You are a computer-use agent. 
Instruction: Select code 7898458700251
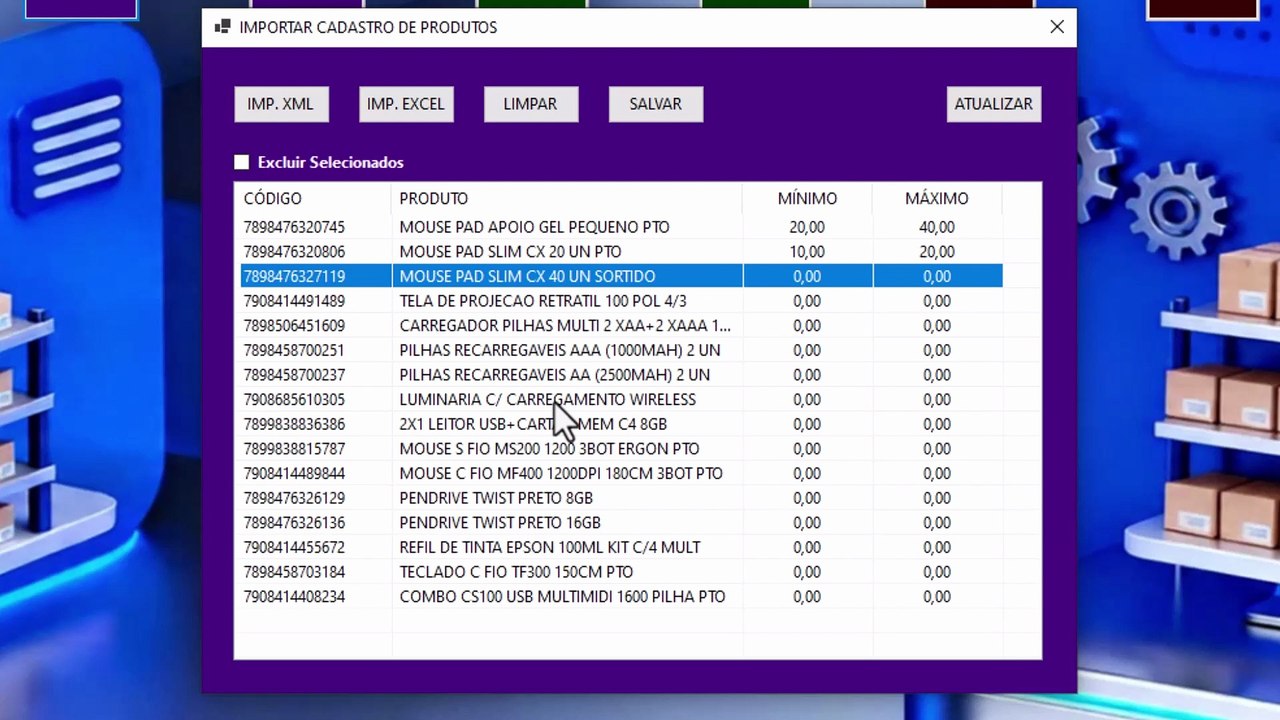click(x=294, y=351)
